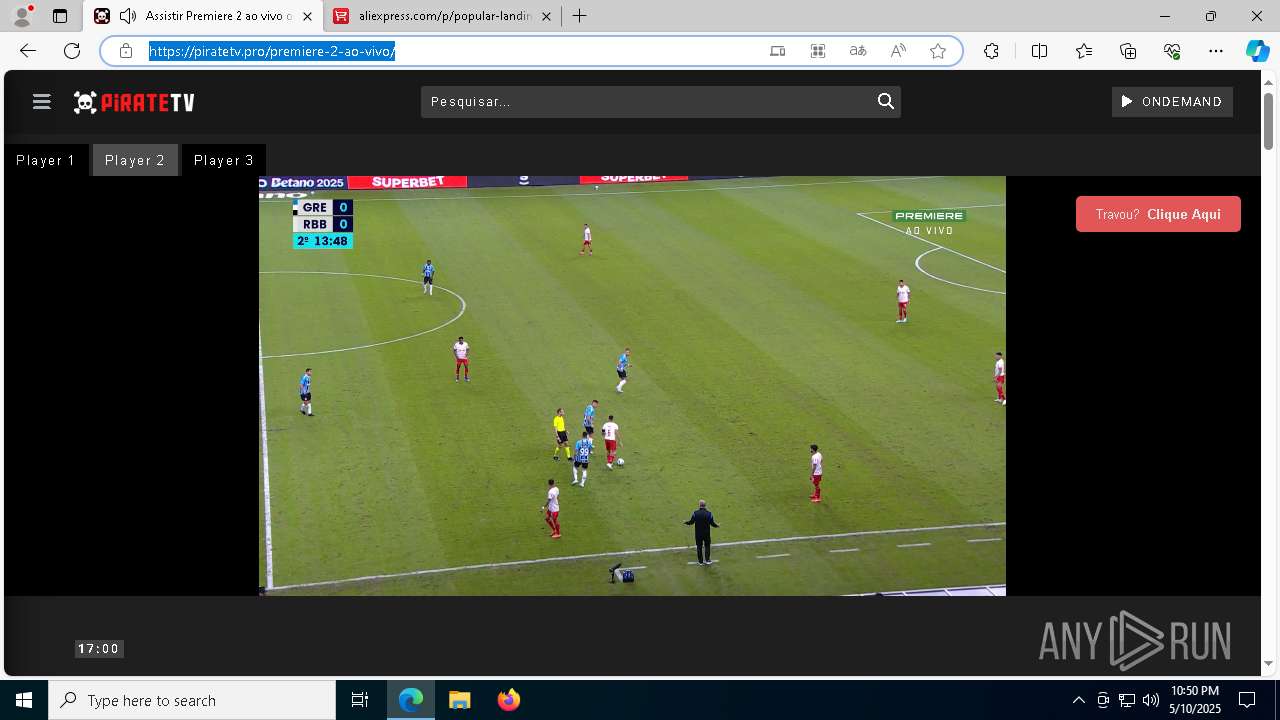
Task: Open Firefox from the taskbar
Action: (x=508, y=700)
